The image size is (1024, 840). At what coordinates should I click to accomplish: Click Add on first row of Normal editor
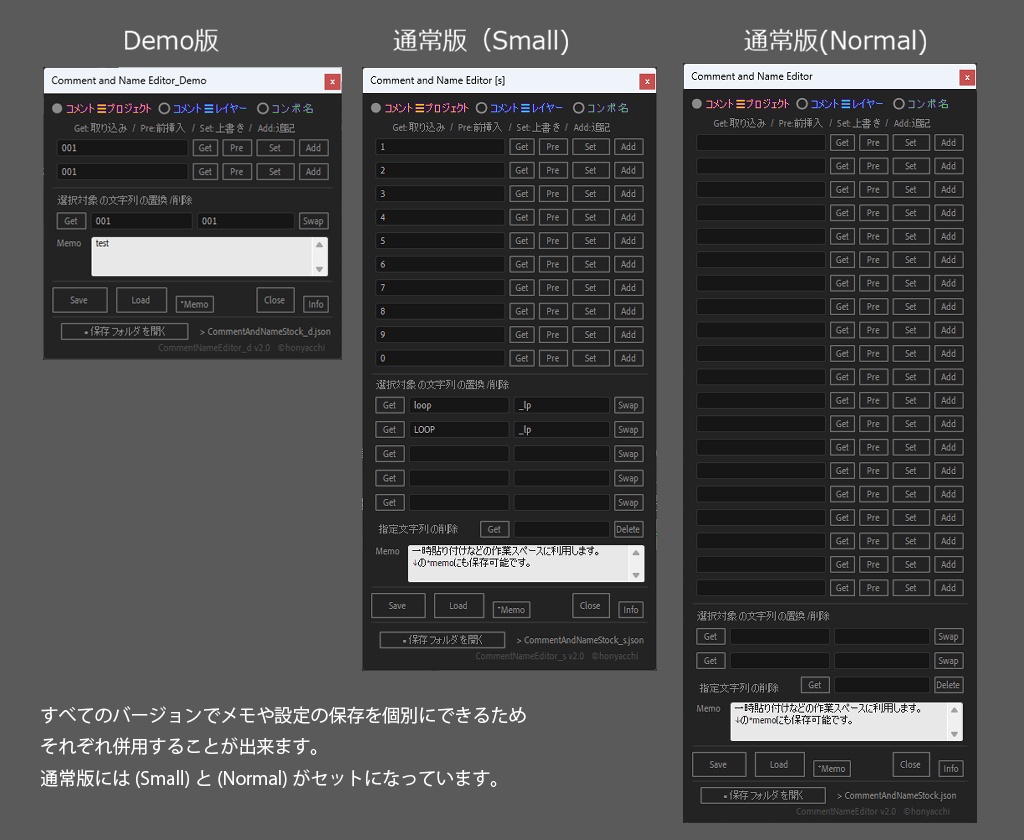(x=949, y=143)
